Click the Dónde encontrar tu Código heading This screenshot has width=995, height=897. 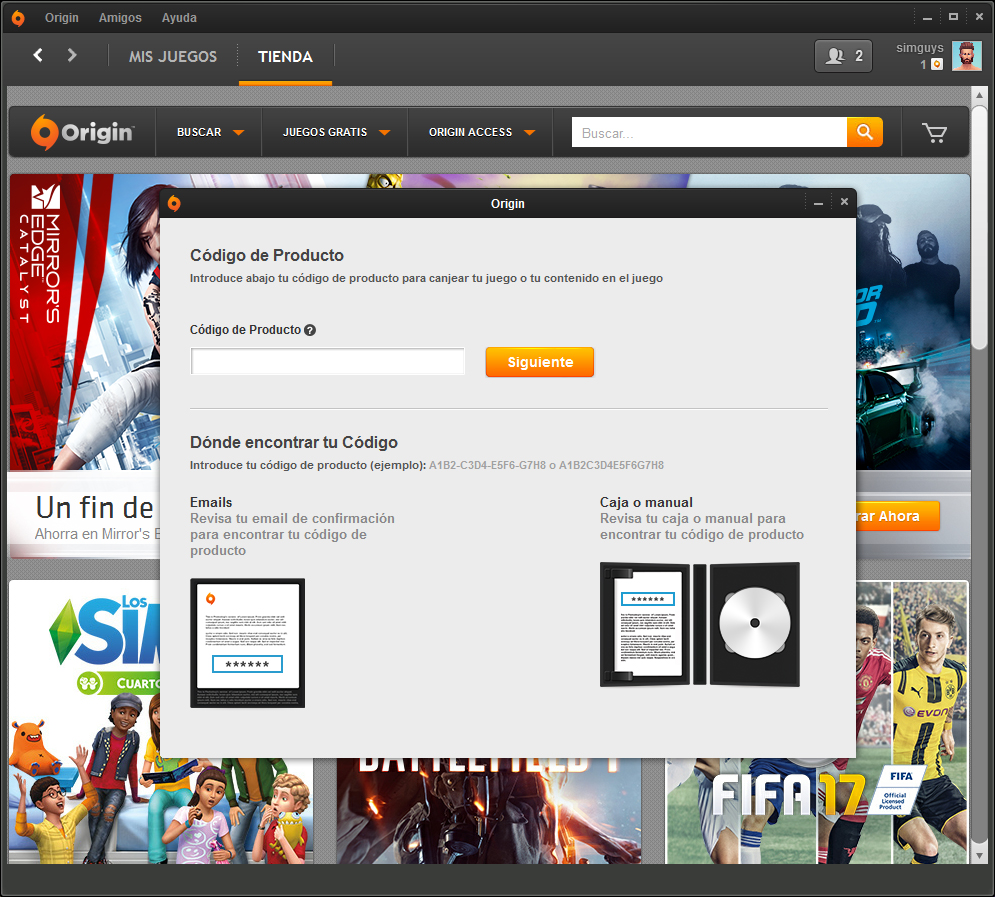294,442
